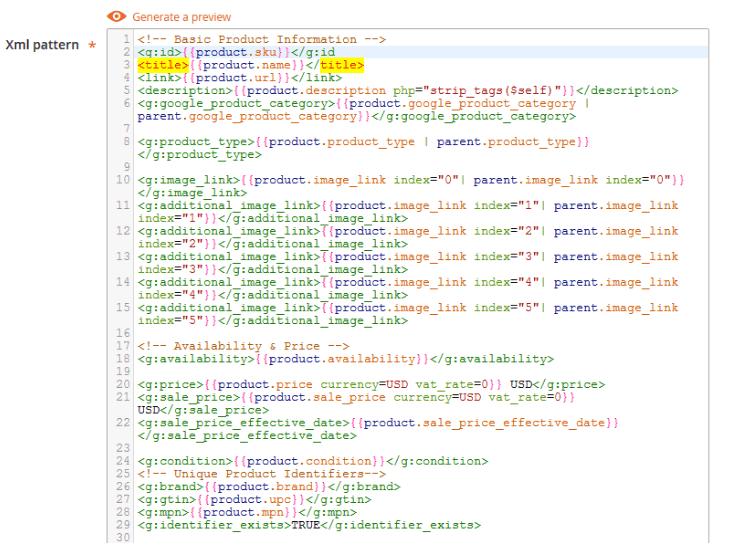
Task: Click additional_image_link line with index="5"
Action: click(x=408, y=308)
